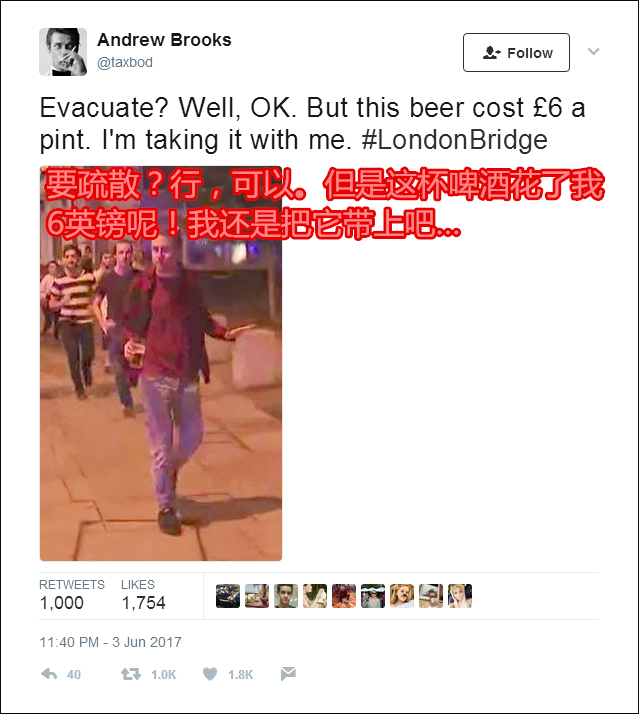Like the tweet with the heart icon

[x=210, y=674]
